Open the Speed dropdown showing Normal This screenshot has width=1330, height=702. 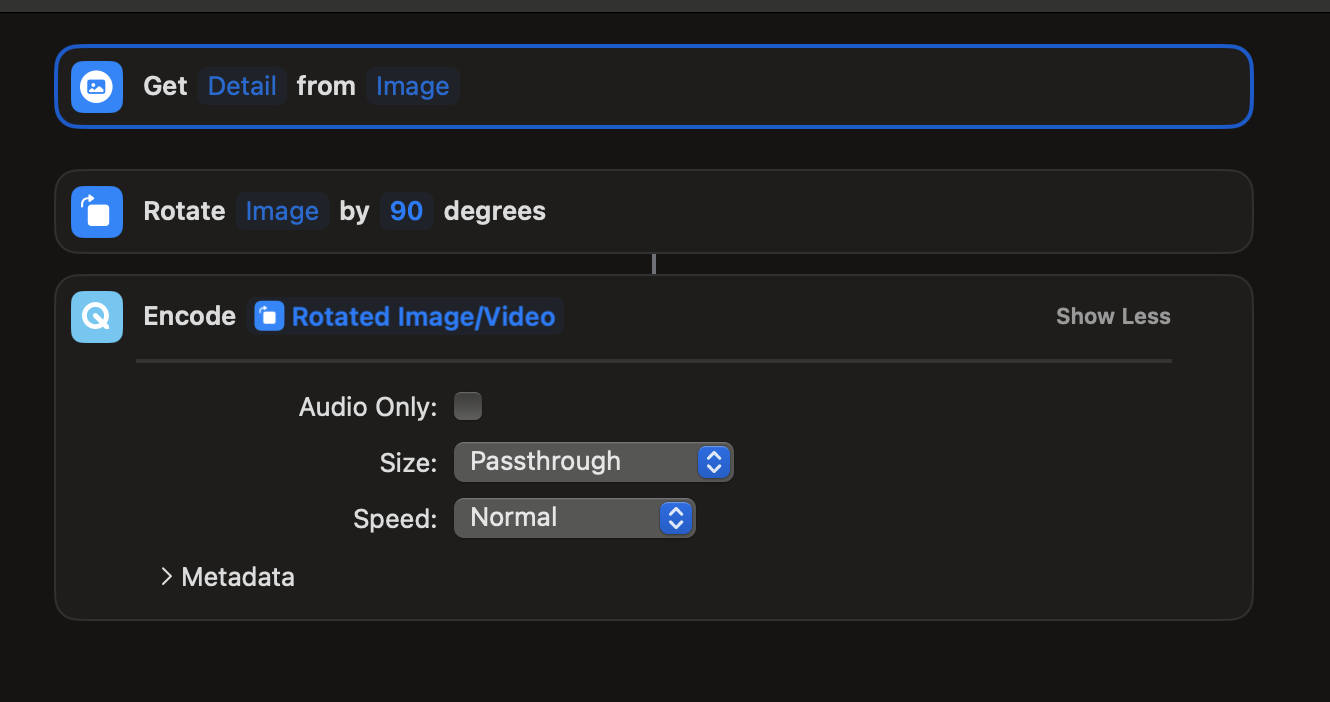tap(574, 518)
